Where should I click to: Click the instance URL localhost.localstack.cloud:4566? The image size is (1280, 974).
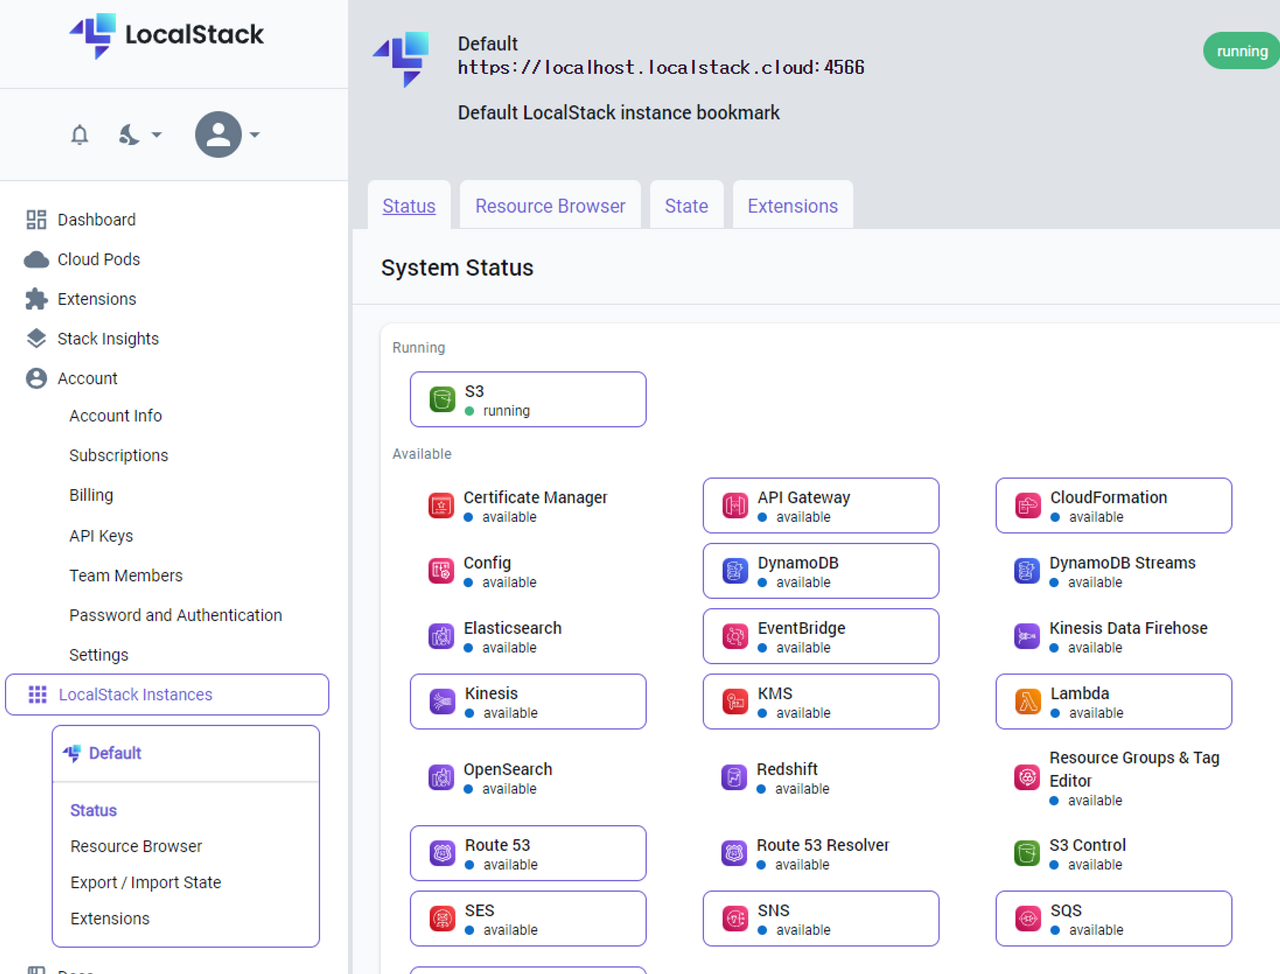(661, 68)
